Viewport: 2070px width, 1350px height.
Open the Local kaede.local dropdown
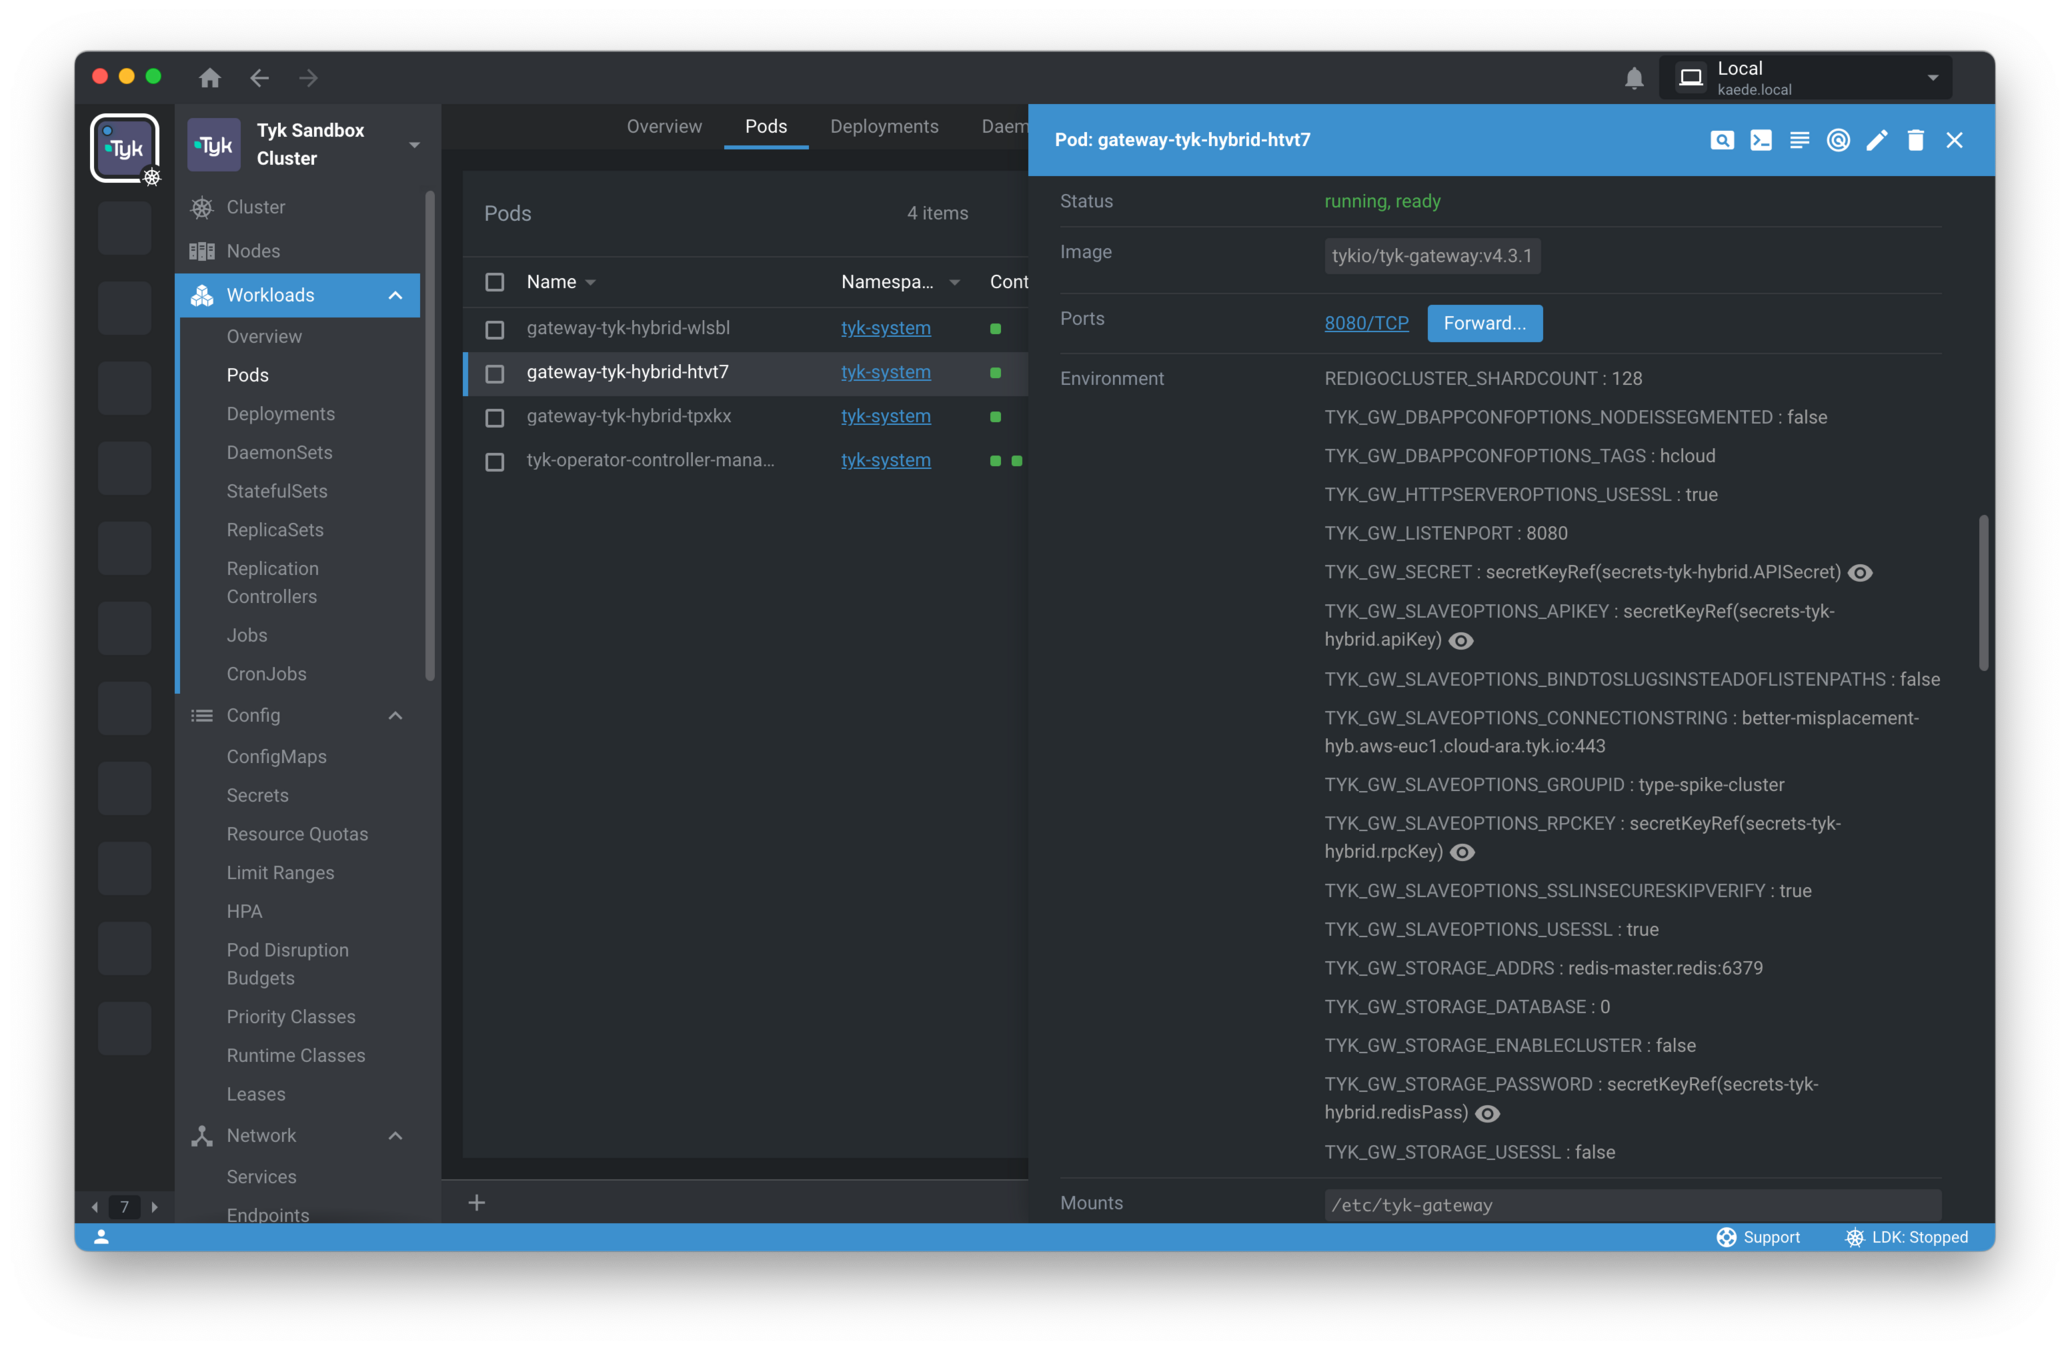click(x=1806, y=78)
